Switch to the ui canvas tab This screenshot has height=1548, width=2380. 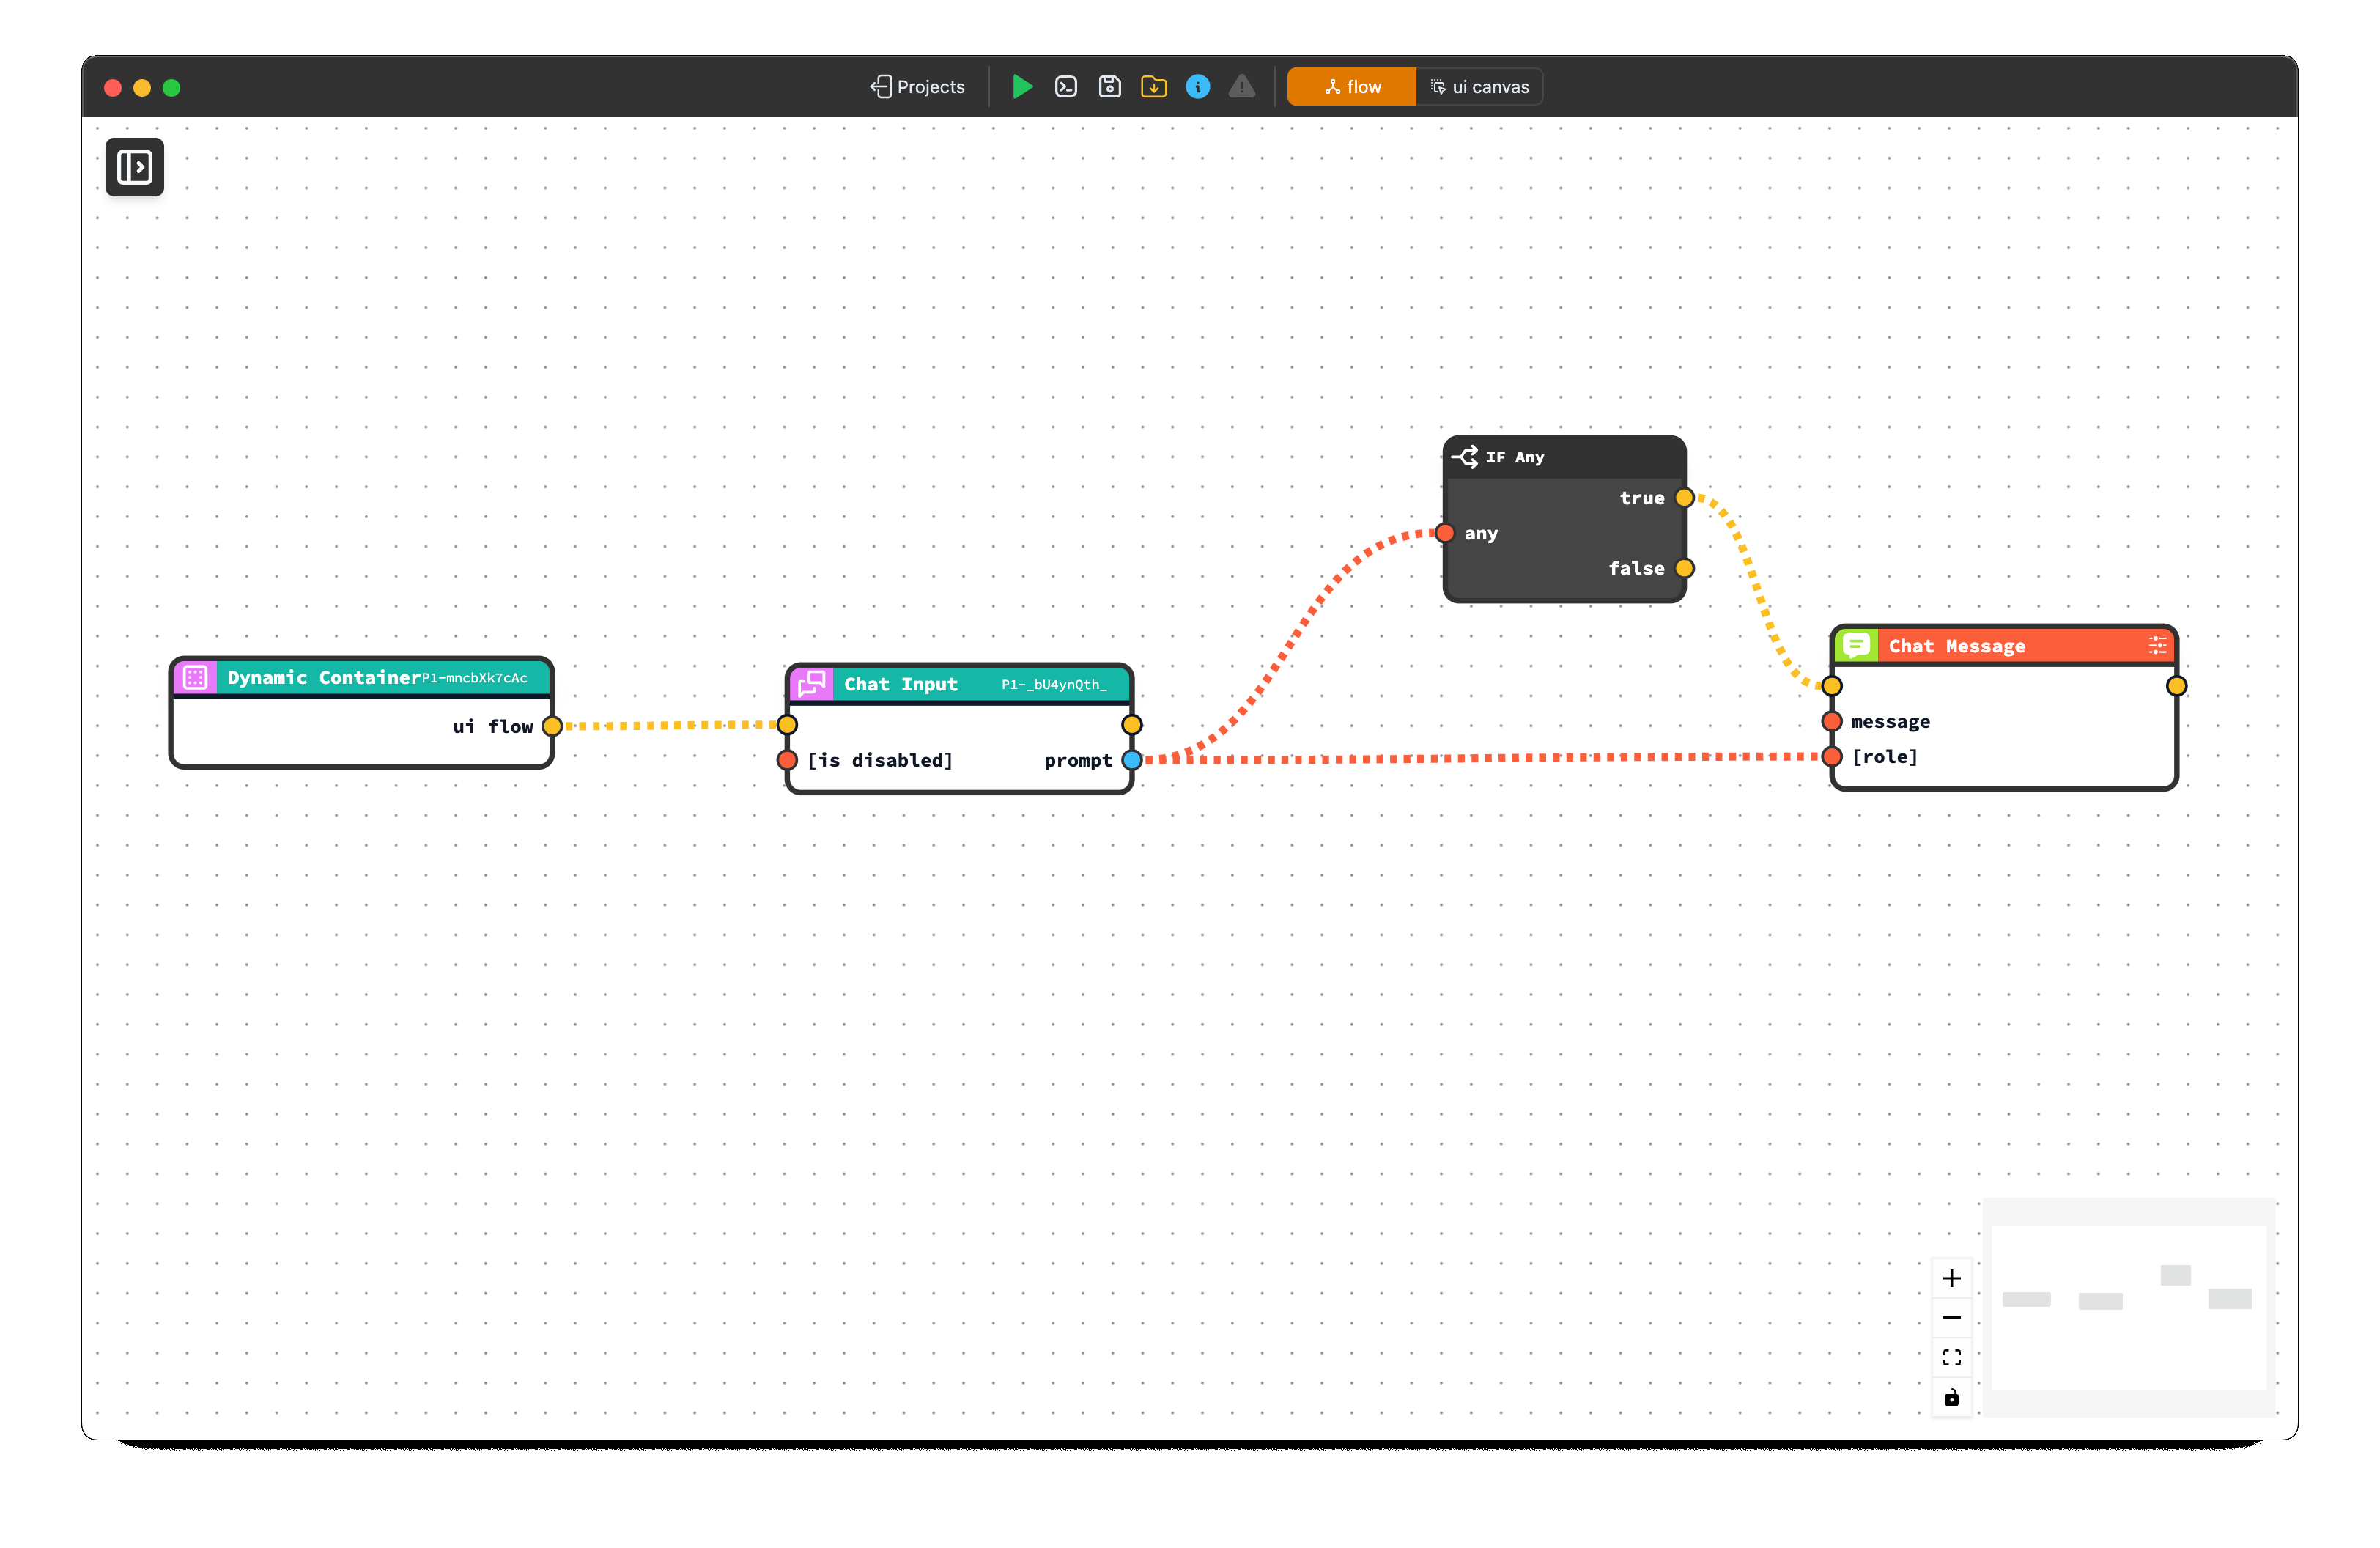(1479, 87)
